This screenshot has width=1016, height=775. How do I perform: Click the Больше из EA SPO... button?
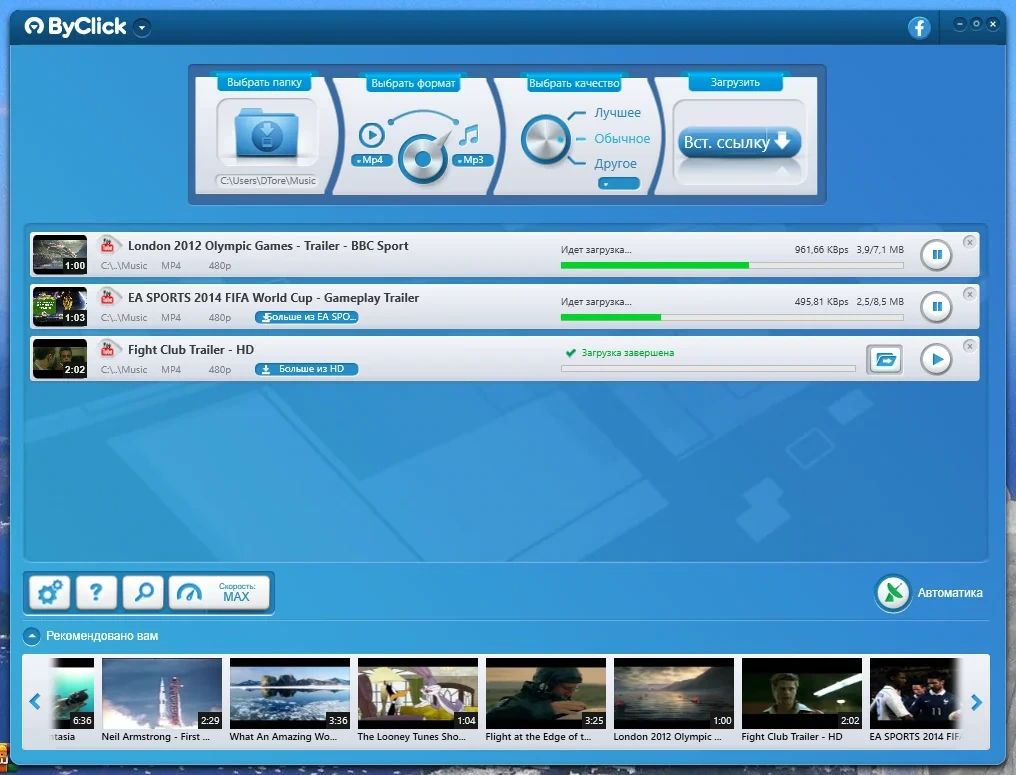pyautogui.click(x=306, y=317)
